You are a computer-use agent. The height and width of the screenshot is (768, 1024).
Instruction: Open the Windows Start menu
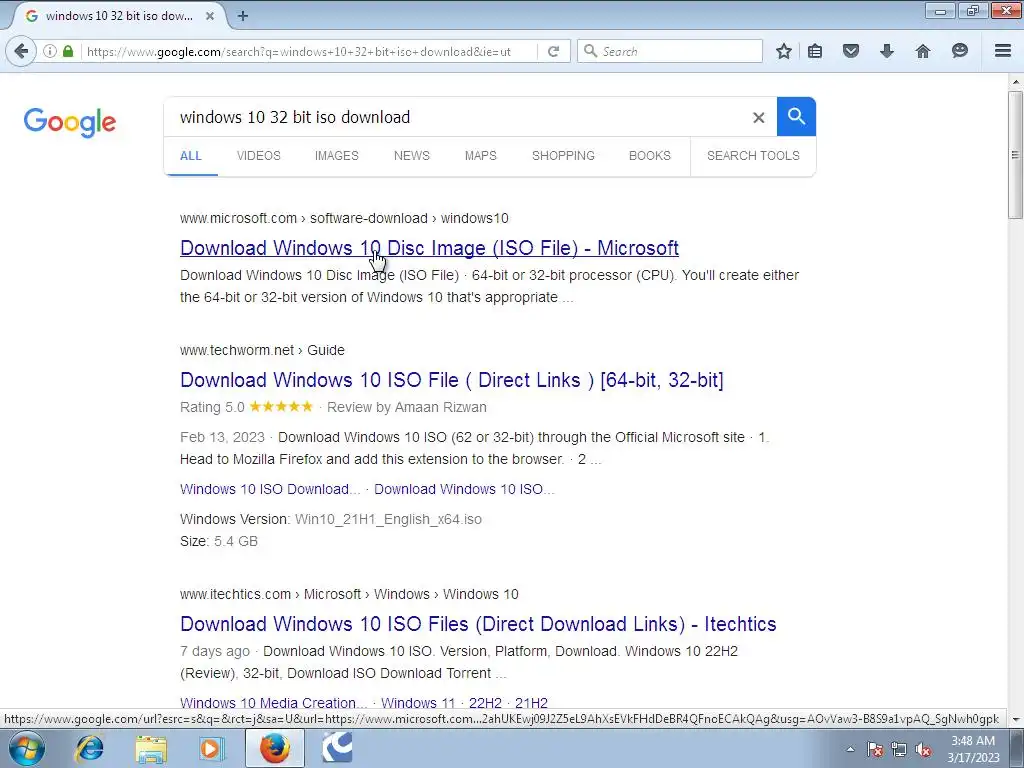coord(27,748)
